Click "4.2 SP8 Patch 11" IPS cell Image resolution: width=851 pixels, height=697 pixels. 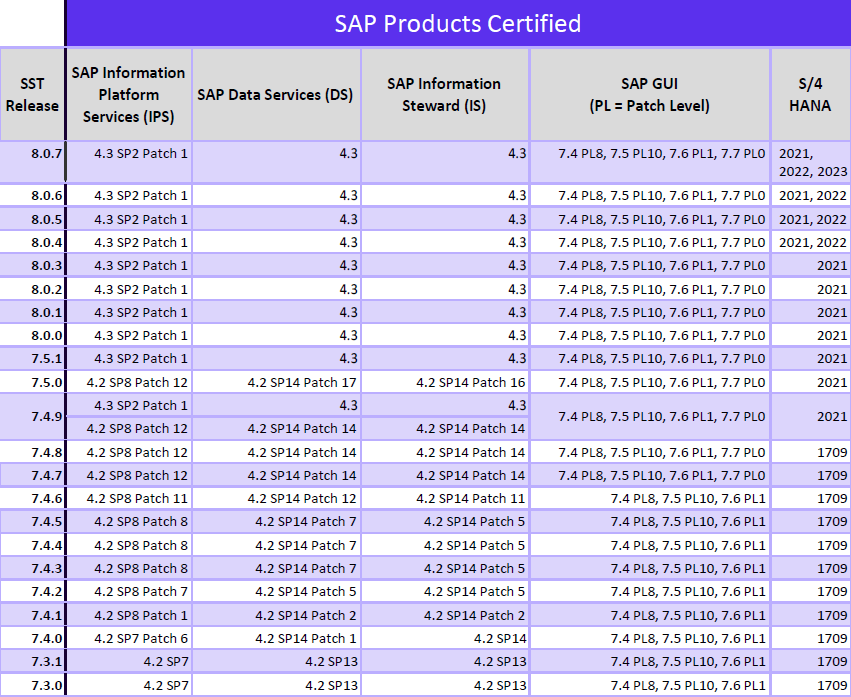[x=129, y=498]
